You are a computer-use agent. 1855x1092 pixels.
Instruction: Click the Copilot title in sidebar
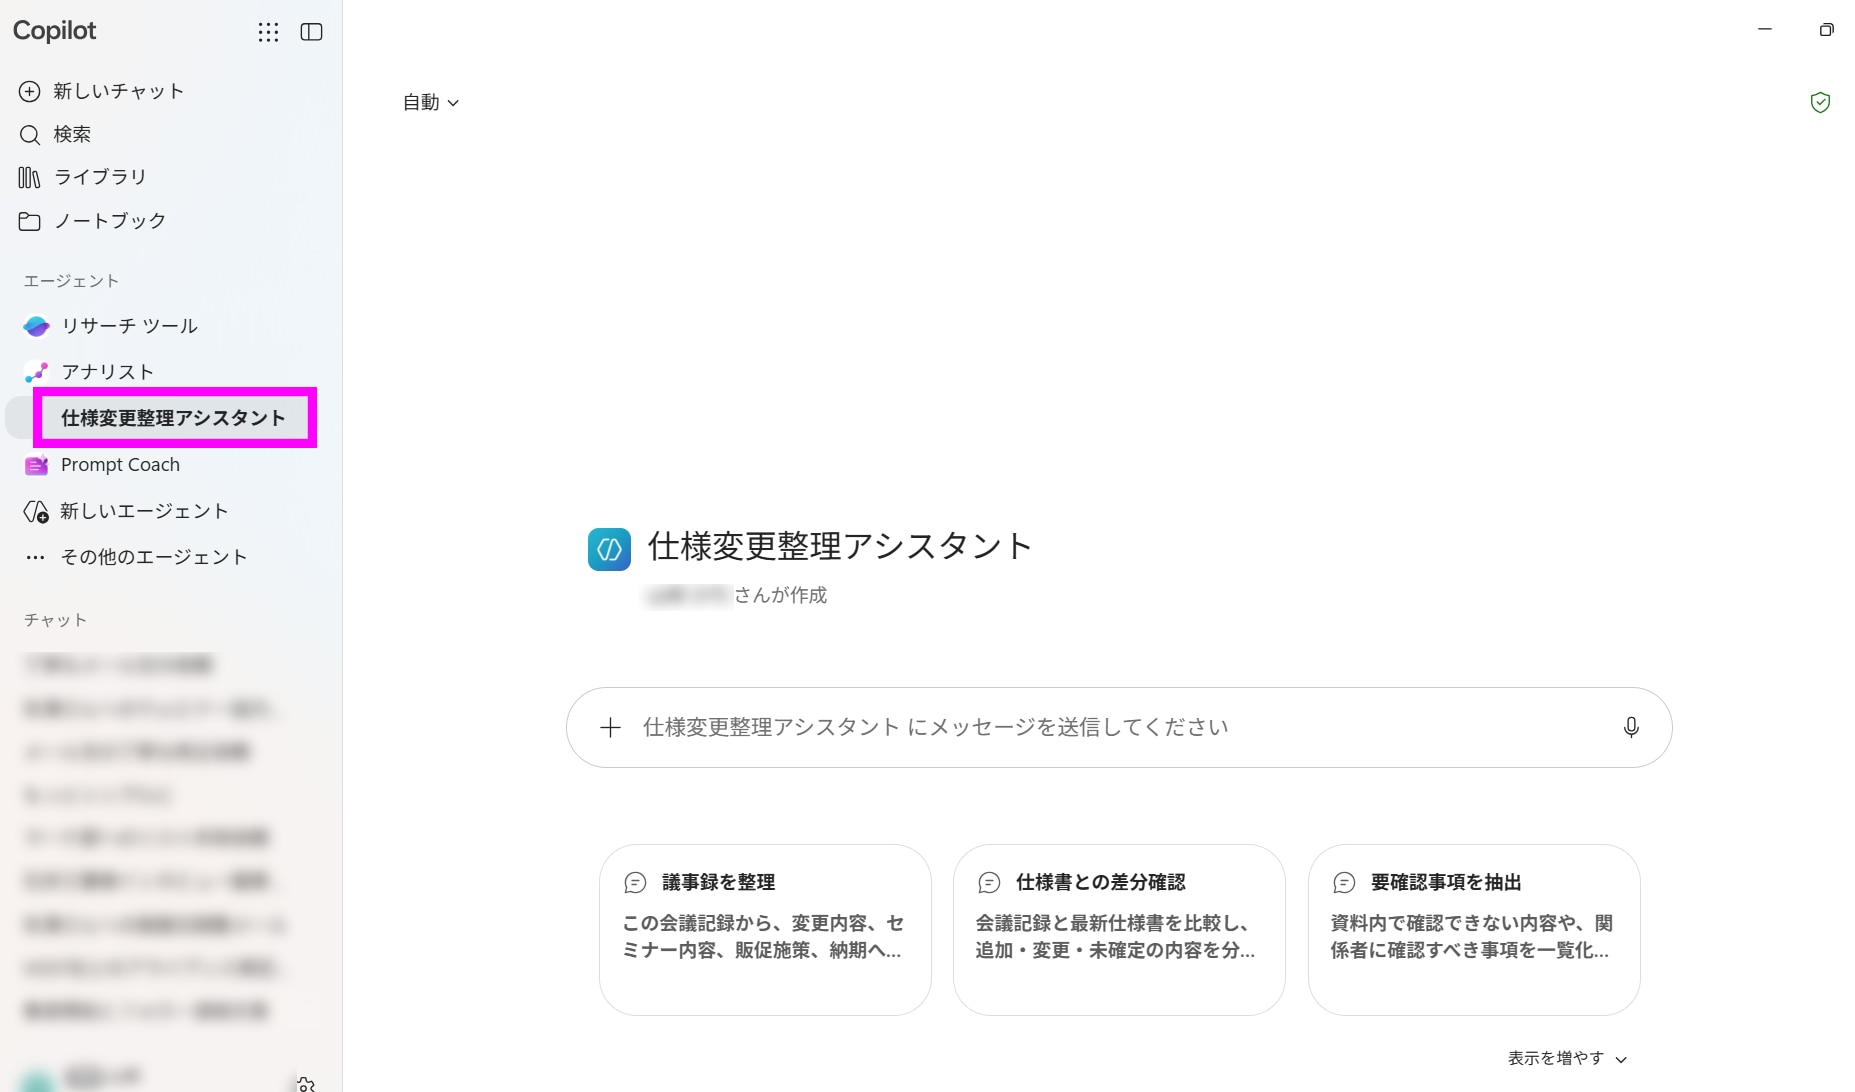click(55, 31)
